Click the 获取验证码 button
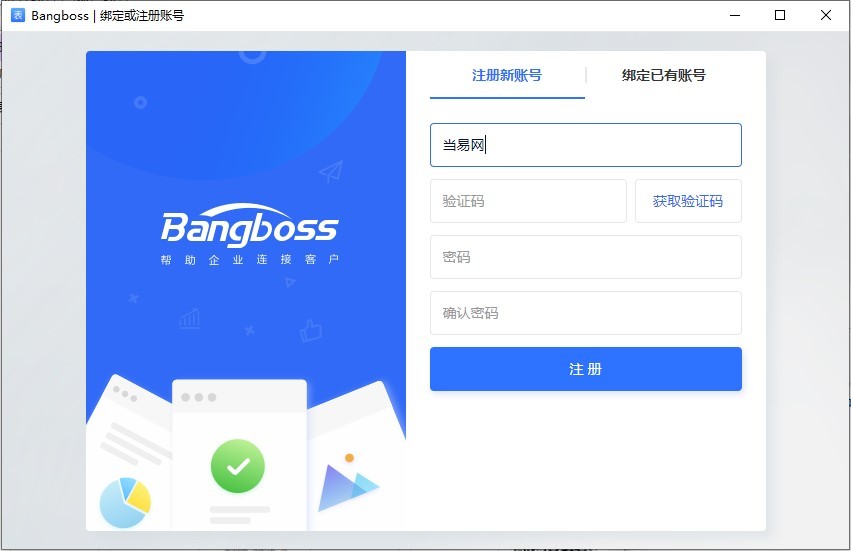Viewport: 851px width, 551px height. tap(688, 201)
